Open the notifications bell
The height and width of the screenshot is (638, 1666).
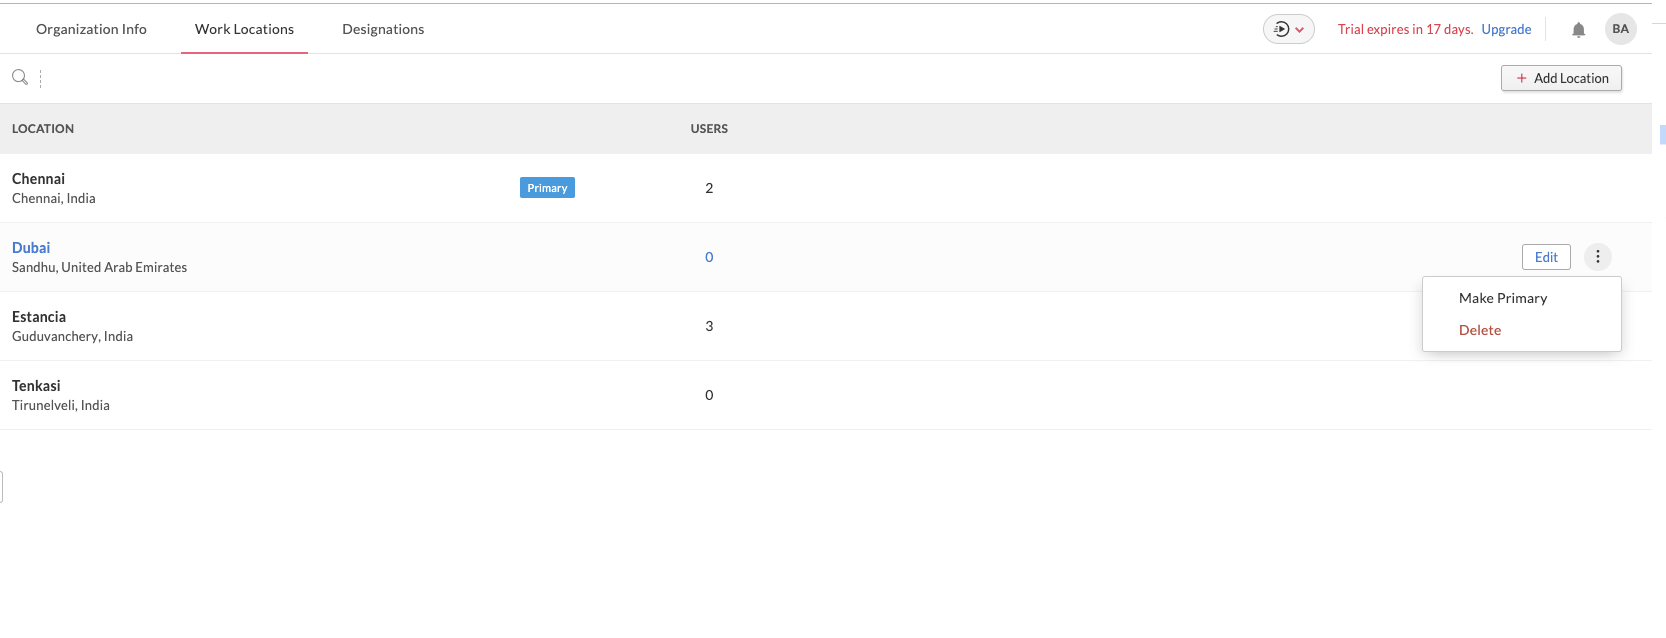1578,30
